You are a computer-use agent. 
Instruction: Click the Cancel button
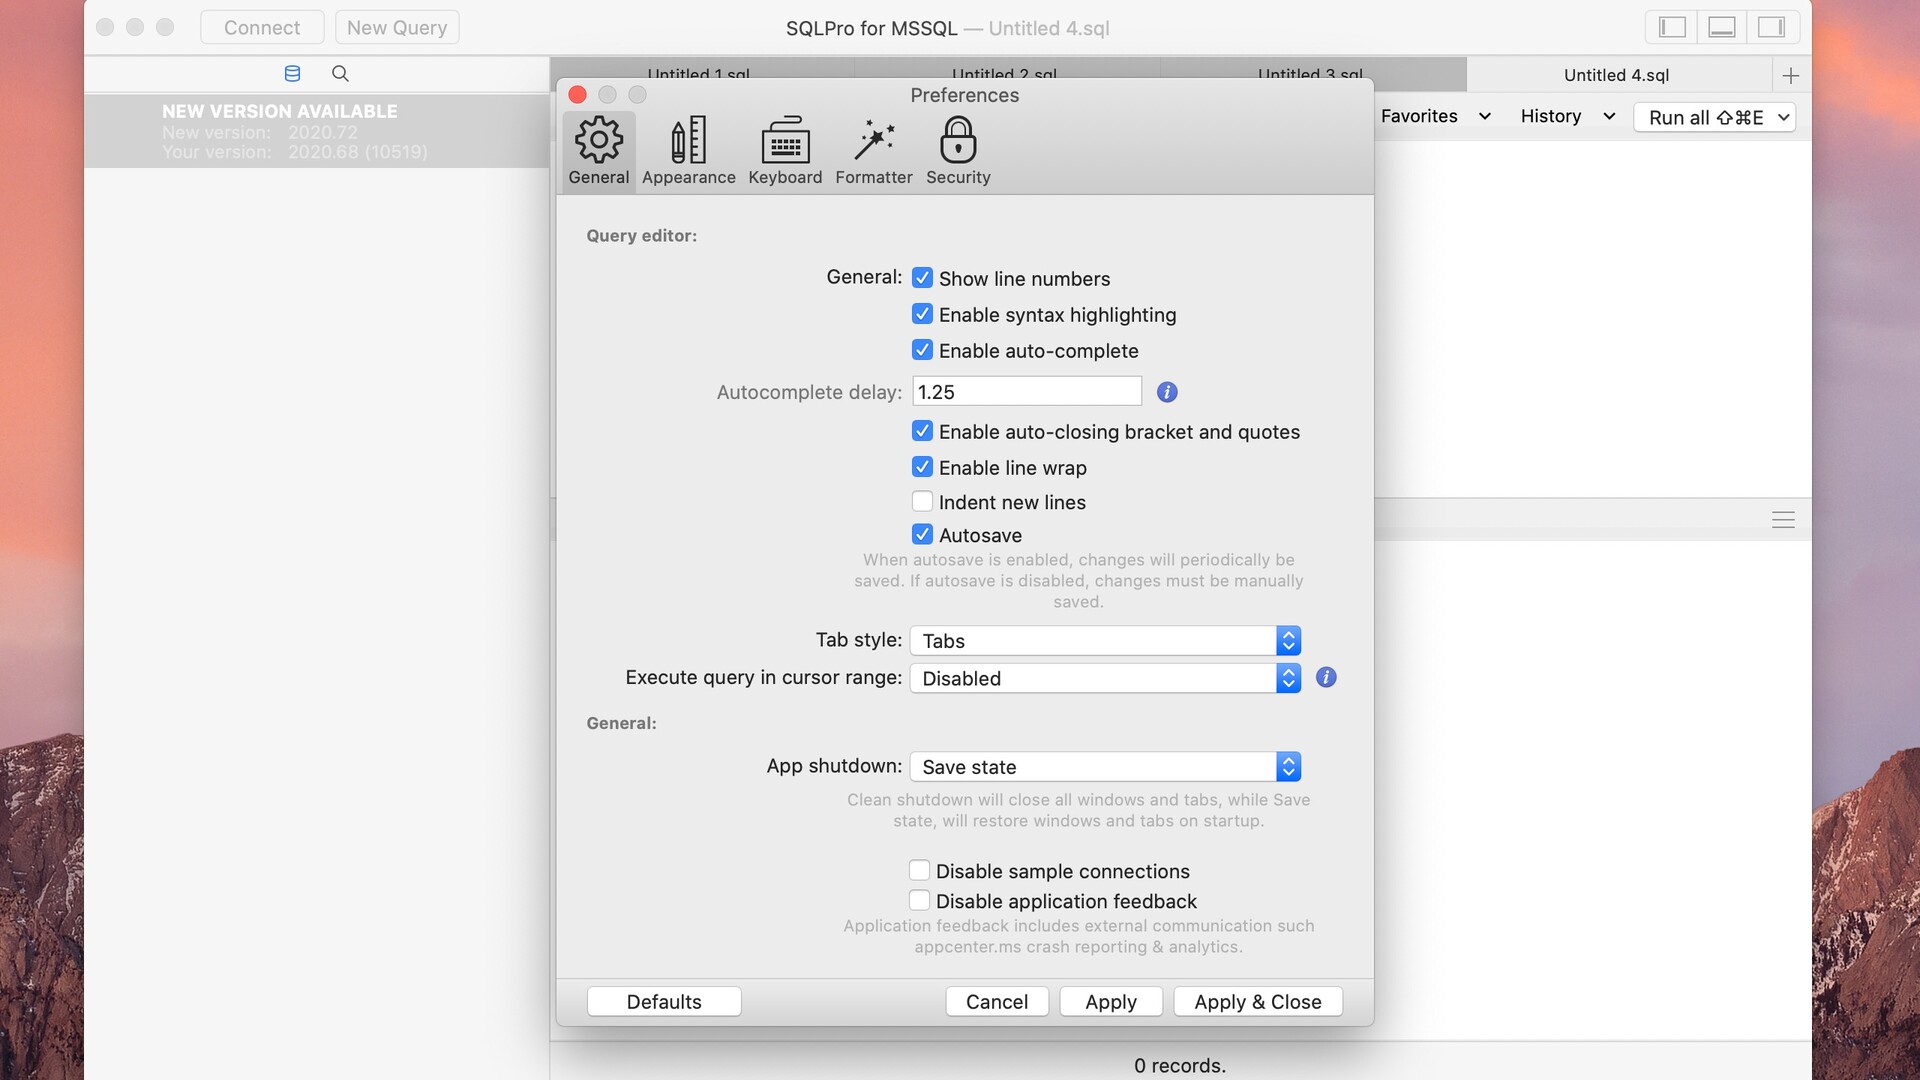pos(996,1001)
